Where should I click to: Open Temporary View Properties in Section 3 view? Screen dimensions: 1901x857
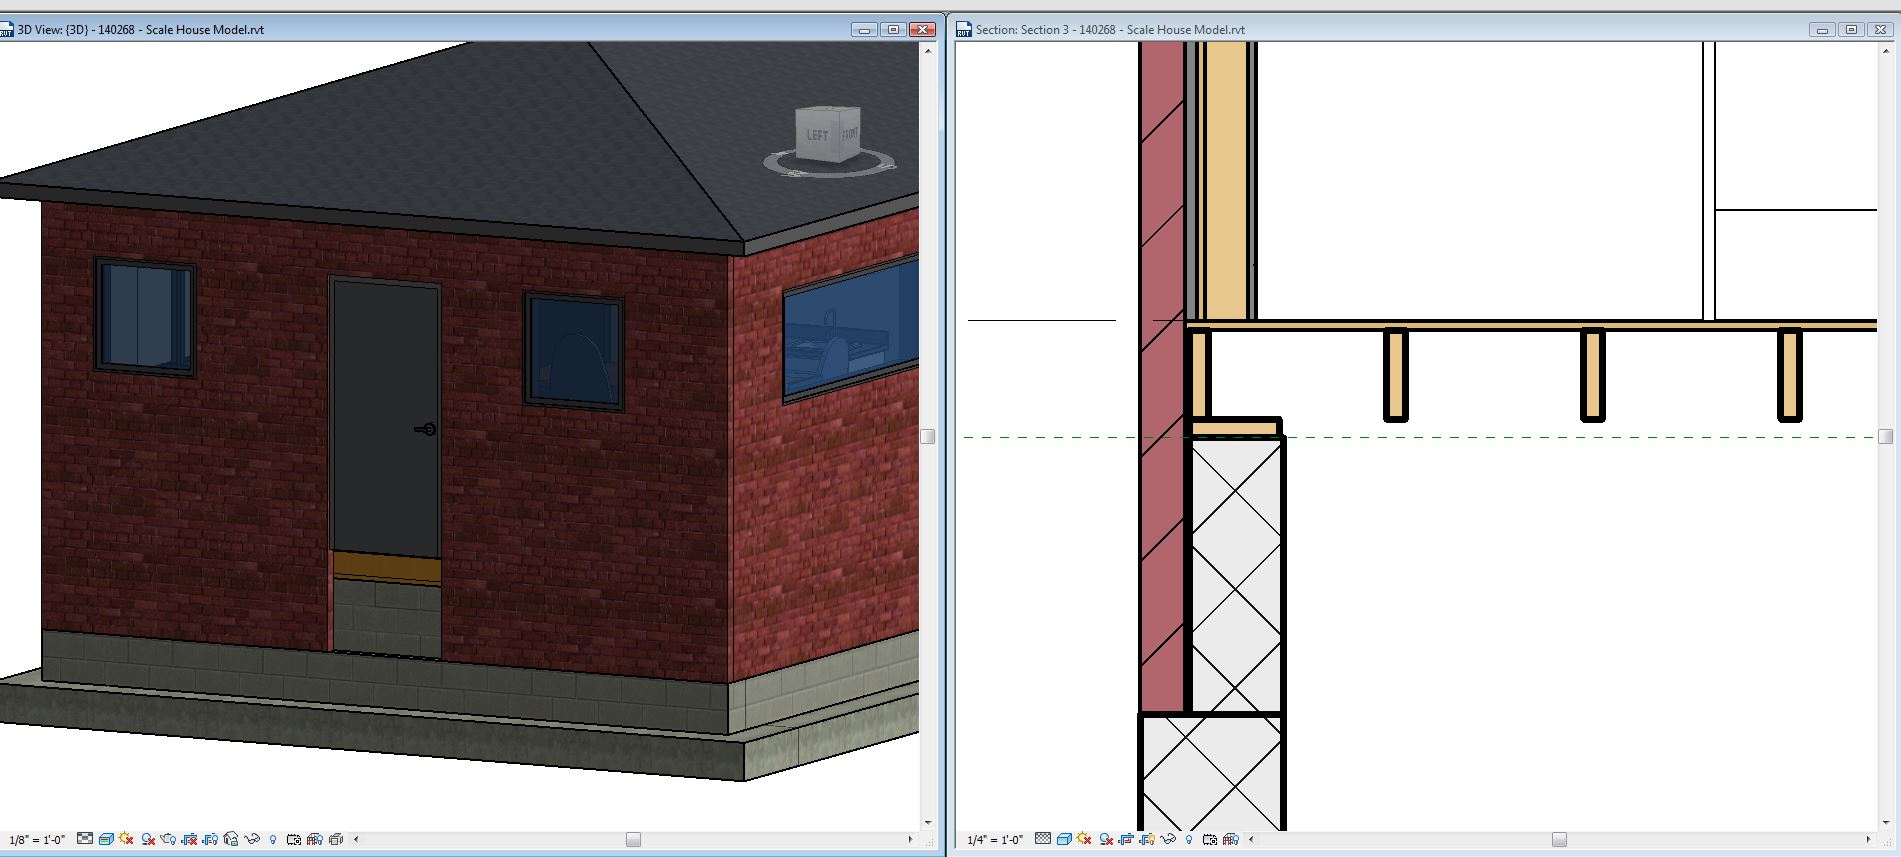point(1210,839)
